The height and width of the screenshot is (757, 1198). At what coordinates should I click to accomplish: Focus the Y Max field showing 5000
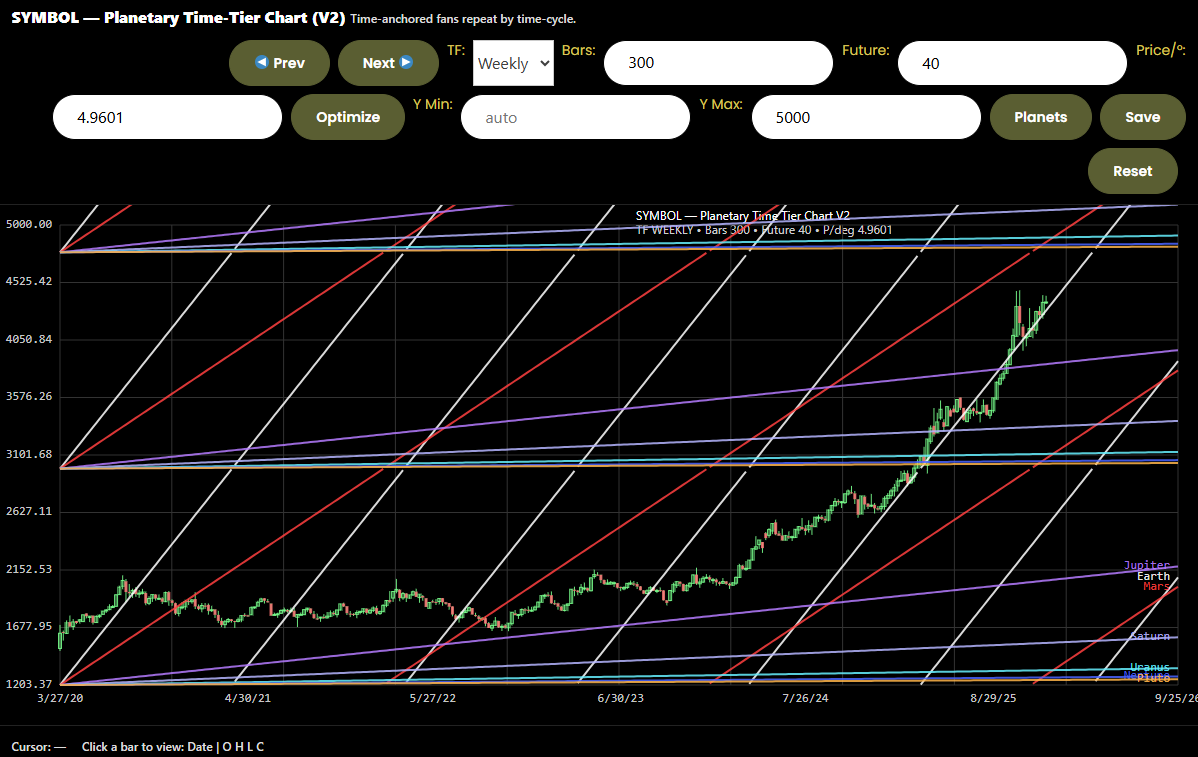click(866, 117)
